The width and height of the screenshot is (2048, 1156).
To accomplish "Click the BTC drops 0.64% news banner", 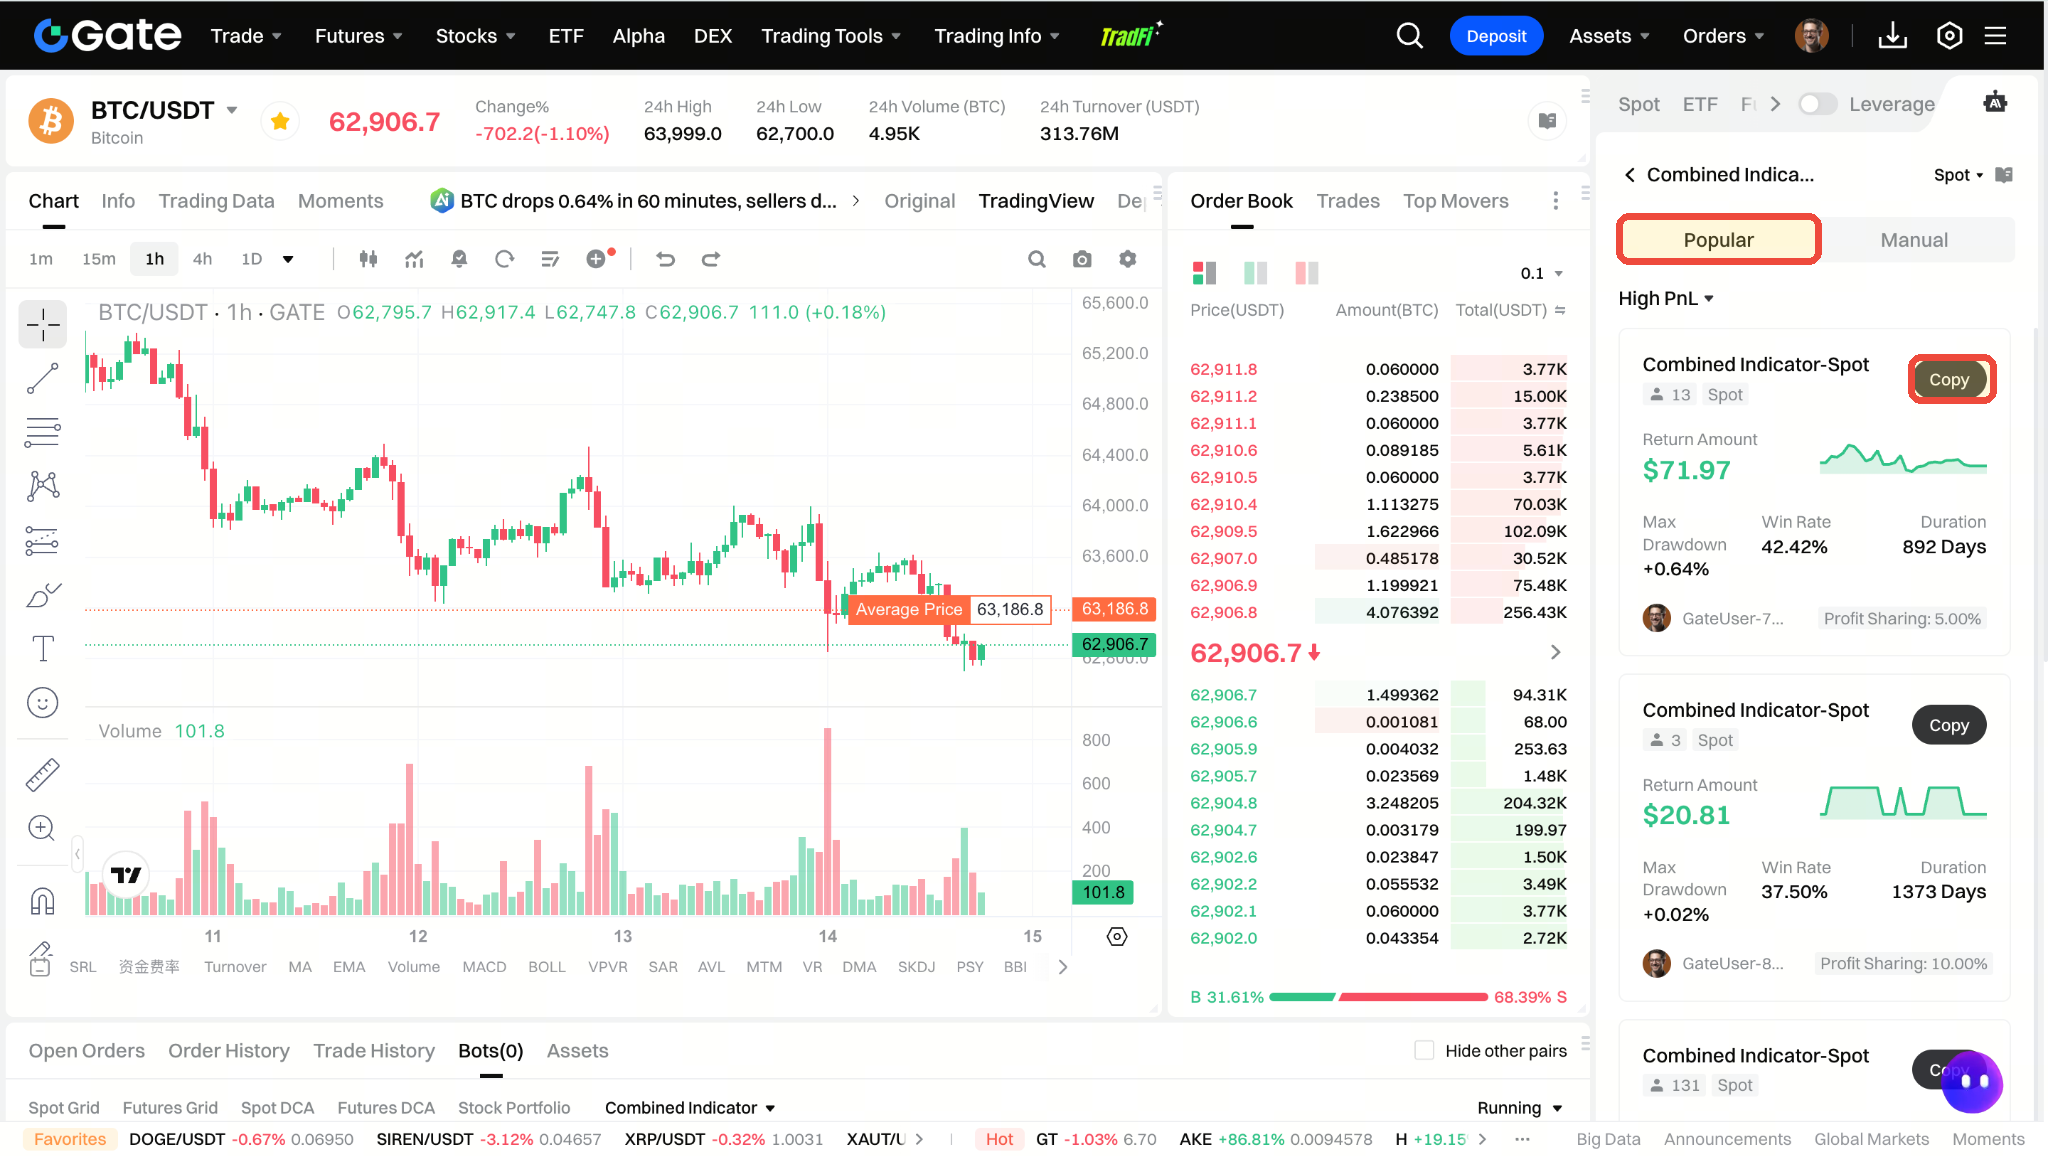I will 645,201.
